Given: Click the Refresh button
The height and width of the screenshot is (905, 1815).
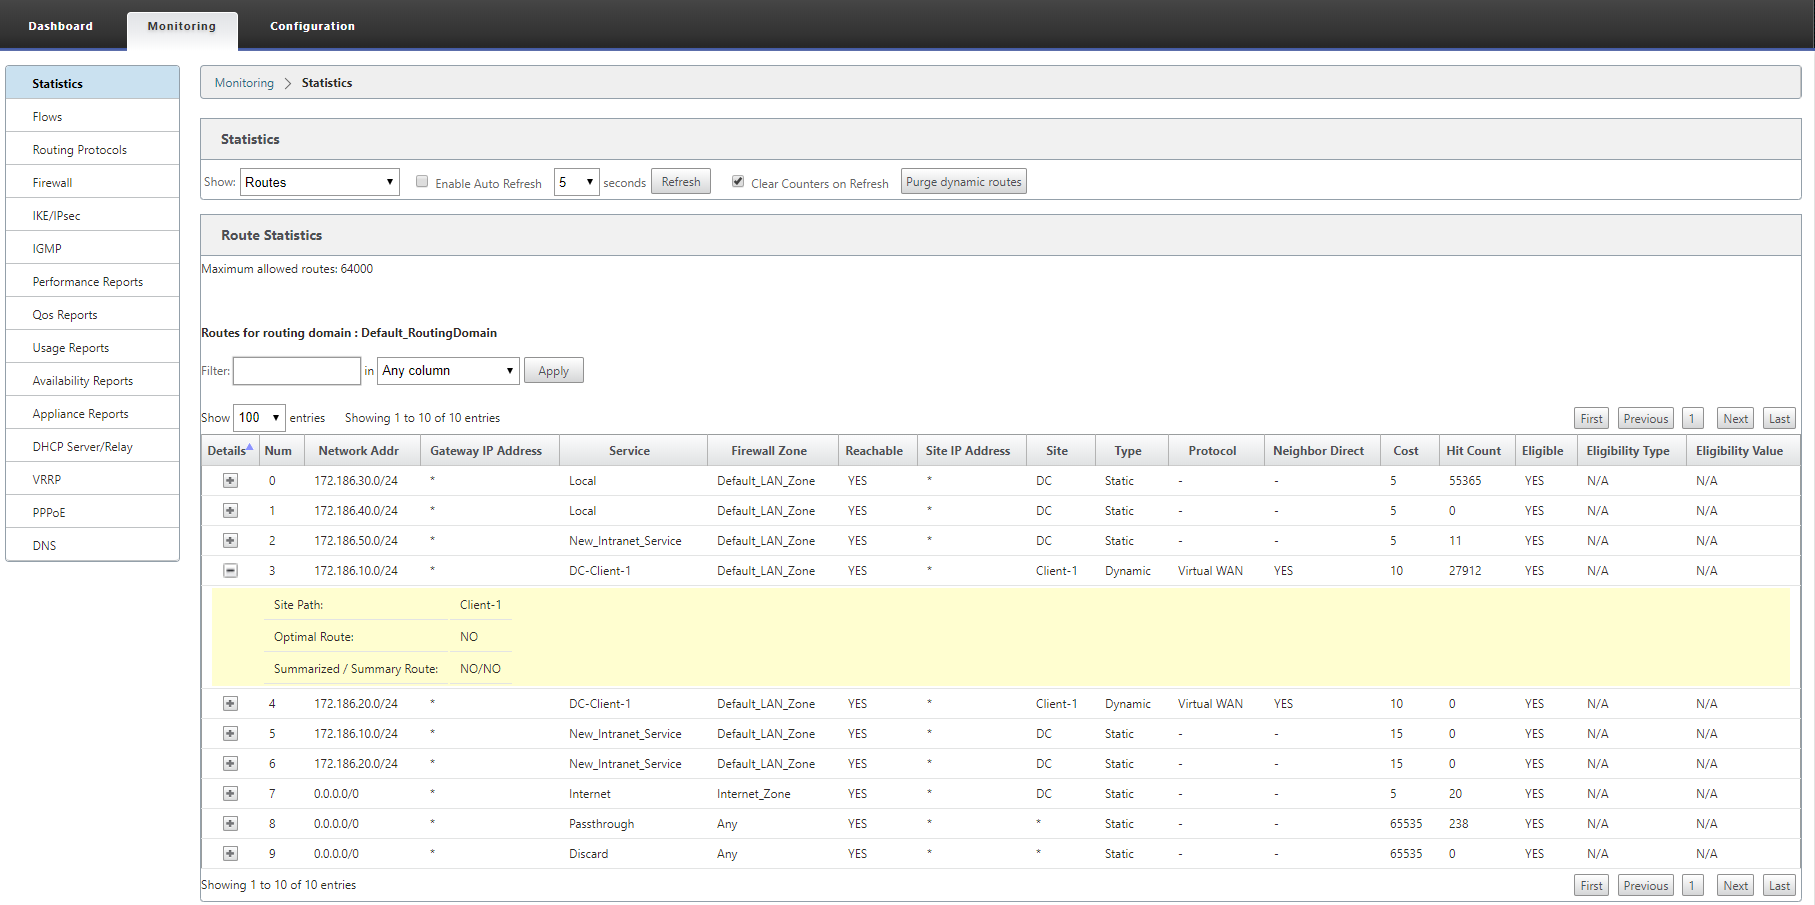Looking at the screenshot, I should [x=681, y=182].
